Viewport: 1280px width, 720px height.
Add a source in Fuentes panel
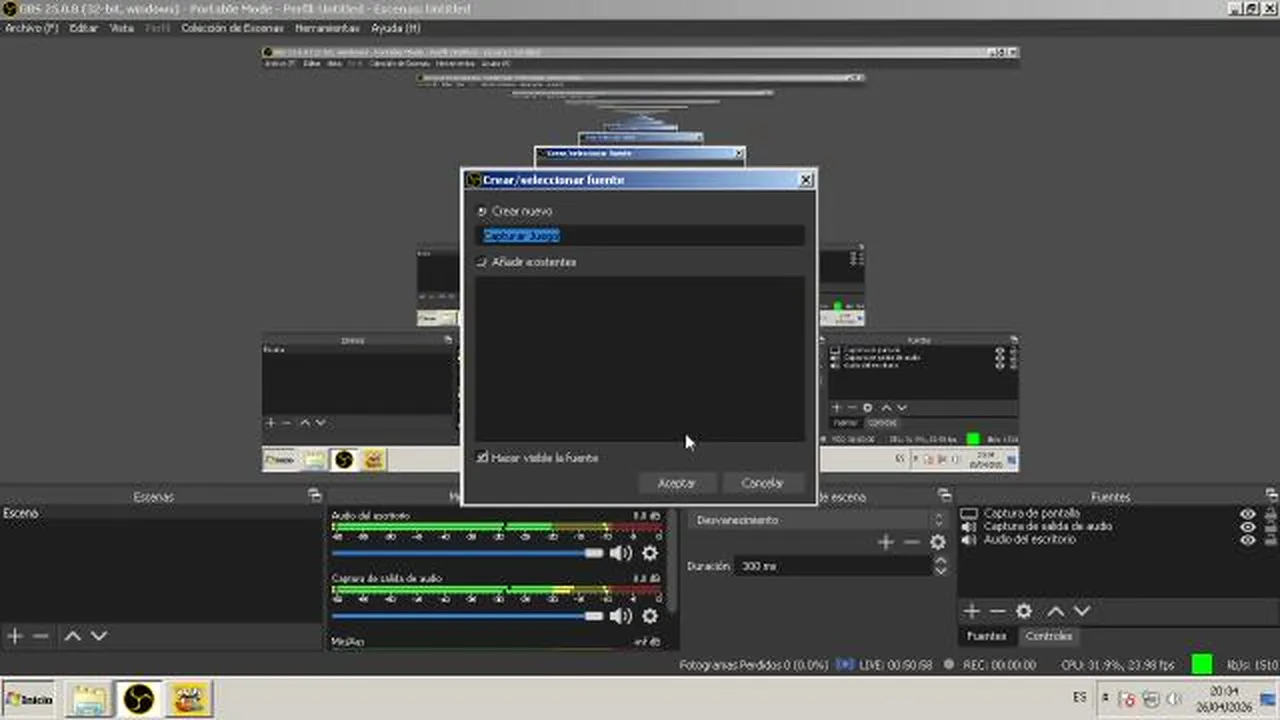coord(971,611)
